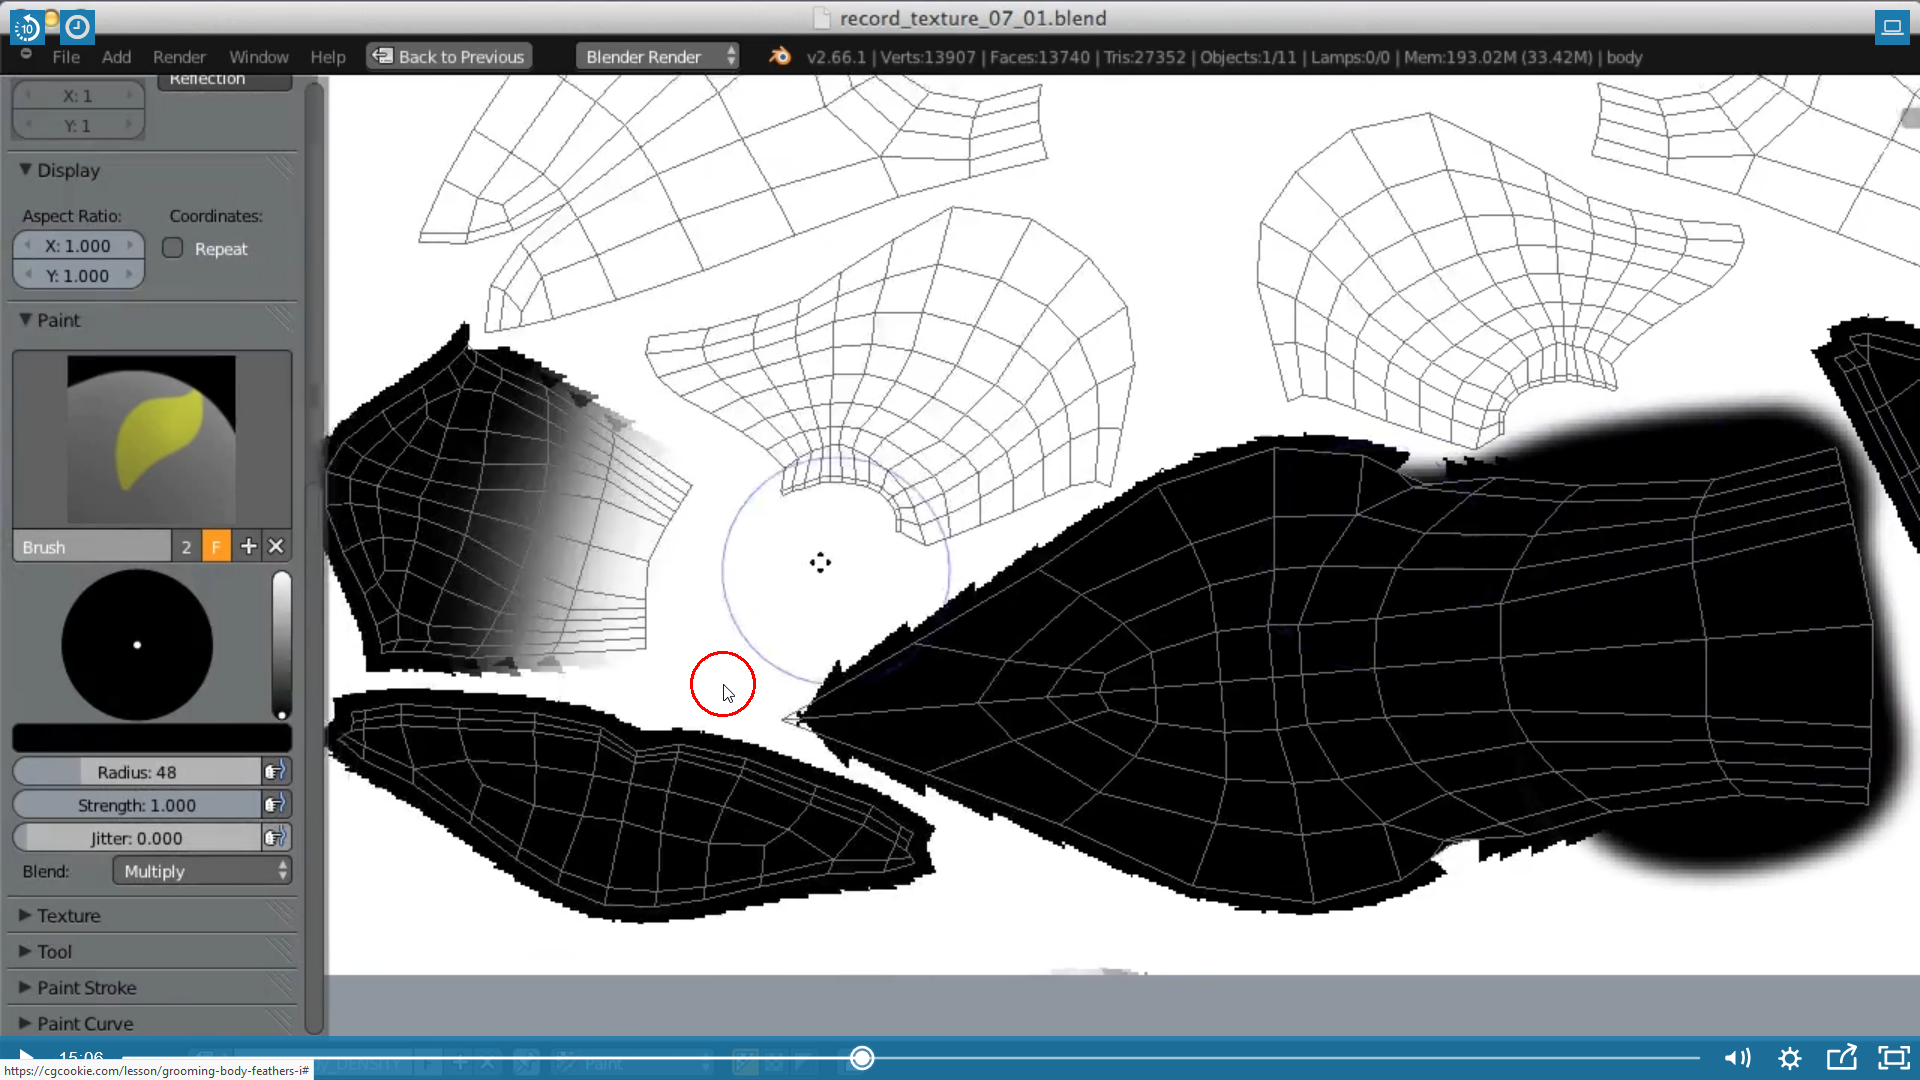The height and width of the screenshot is (1080, 1920).
Task: Click the brush name field
Action: (92, 547)
